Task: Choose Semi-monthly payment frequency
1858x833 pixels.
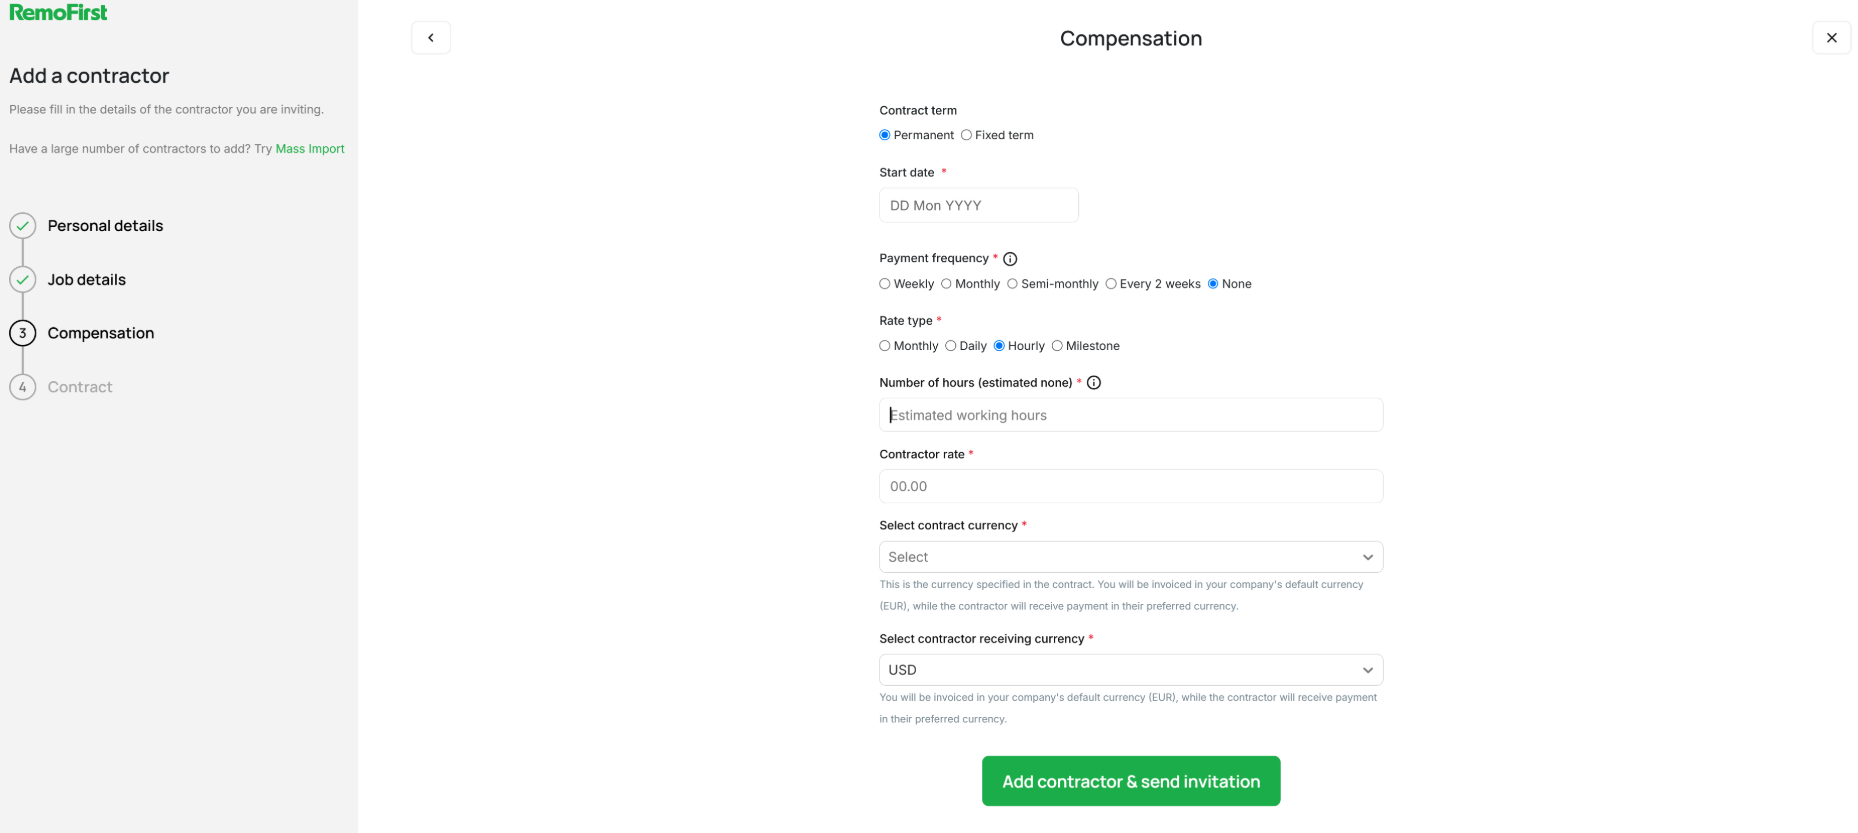Action: coord(1012,284)
